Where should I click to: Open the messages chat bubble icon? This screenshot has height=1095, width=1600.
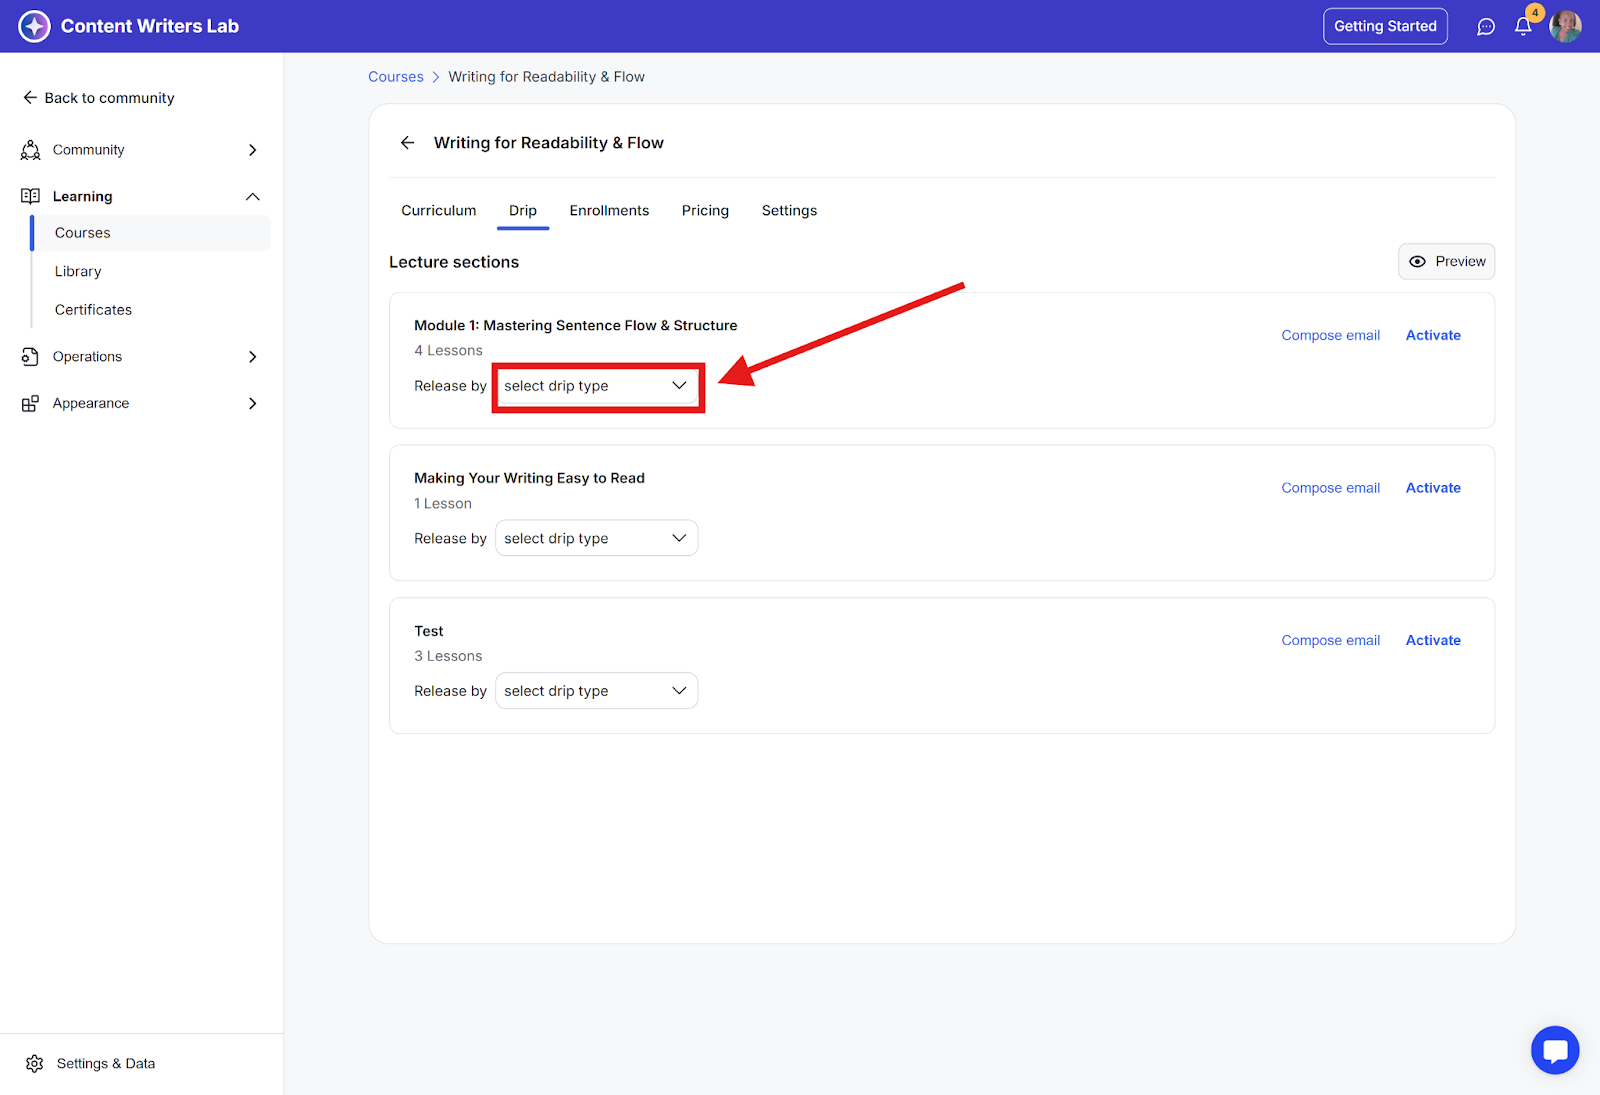pos(1486,27)
